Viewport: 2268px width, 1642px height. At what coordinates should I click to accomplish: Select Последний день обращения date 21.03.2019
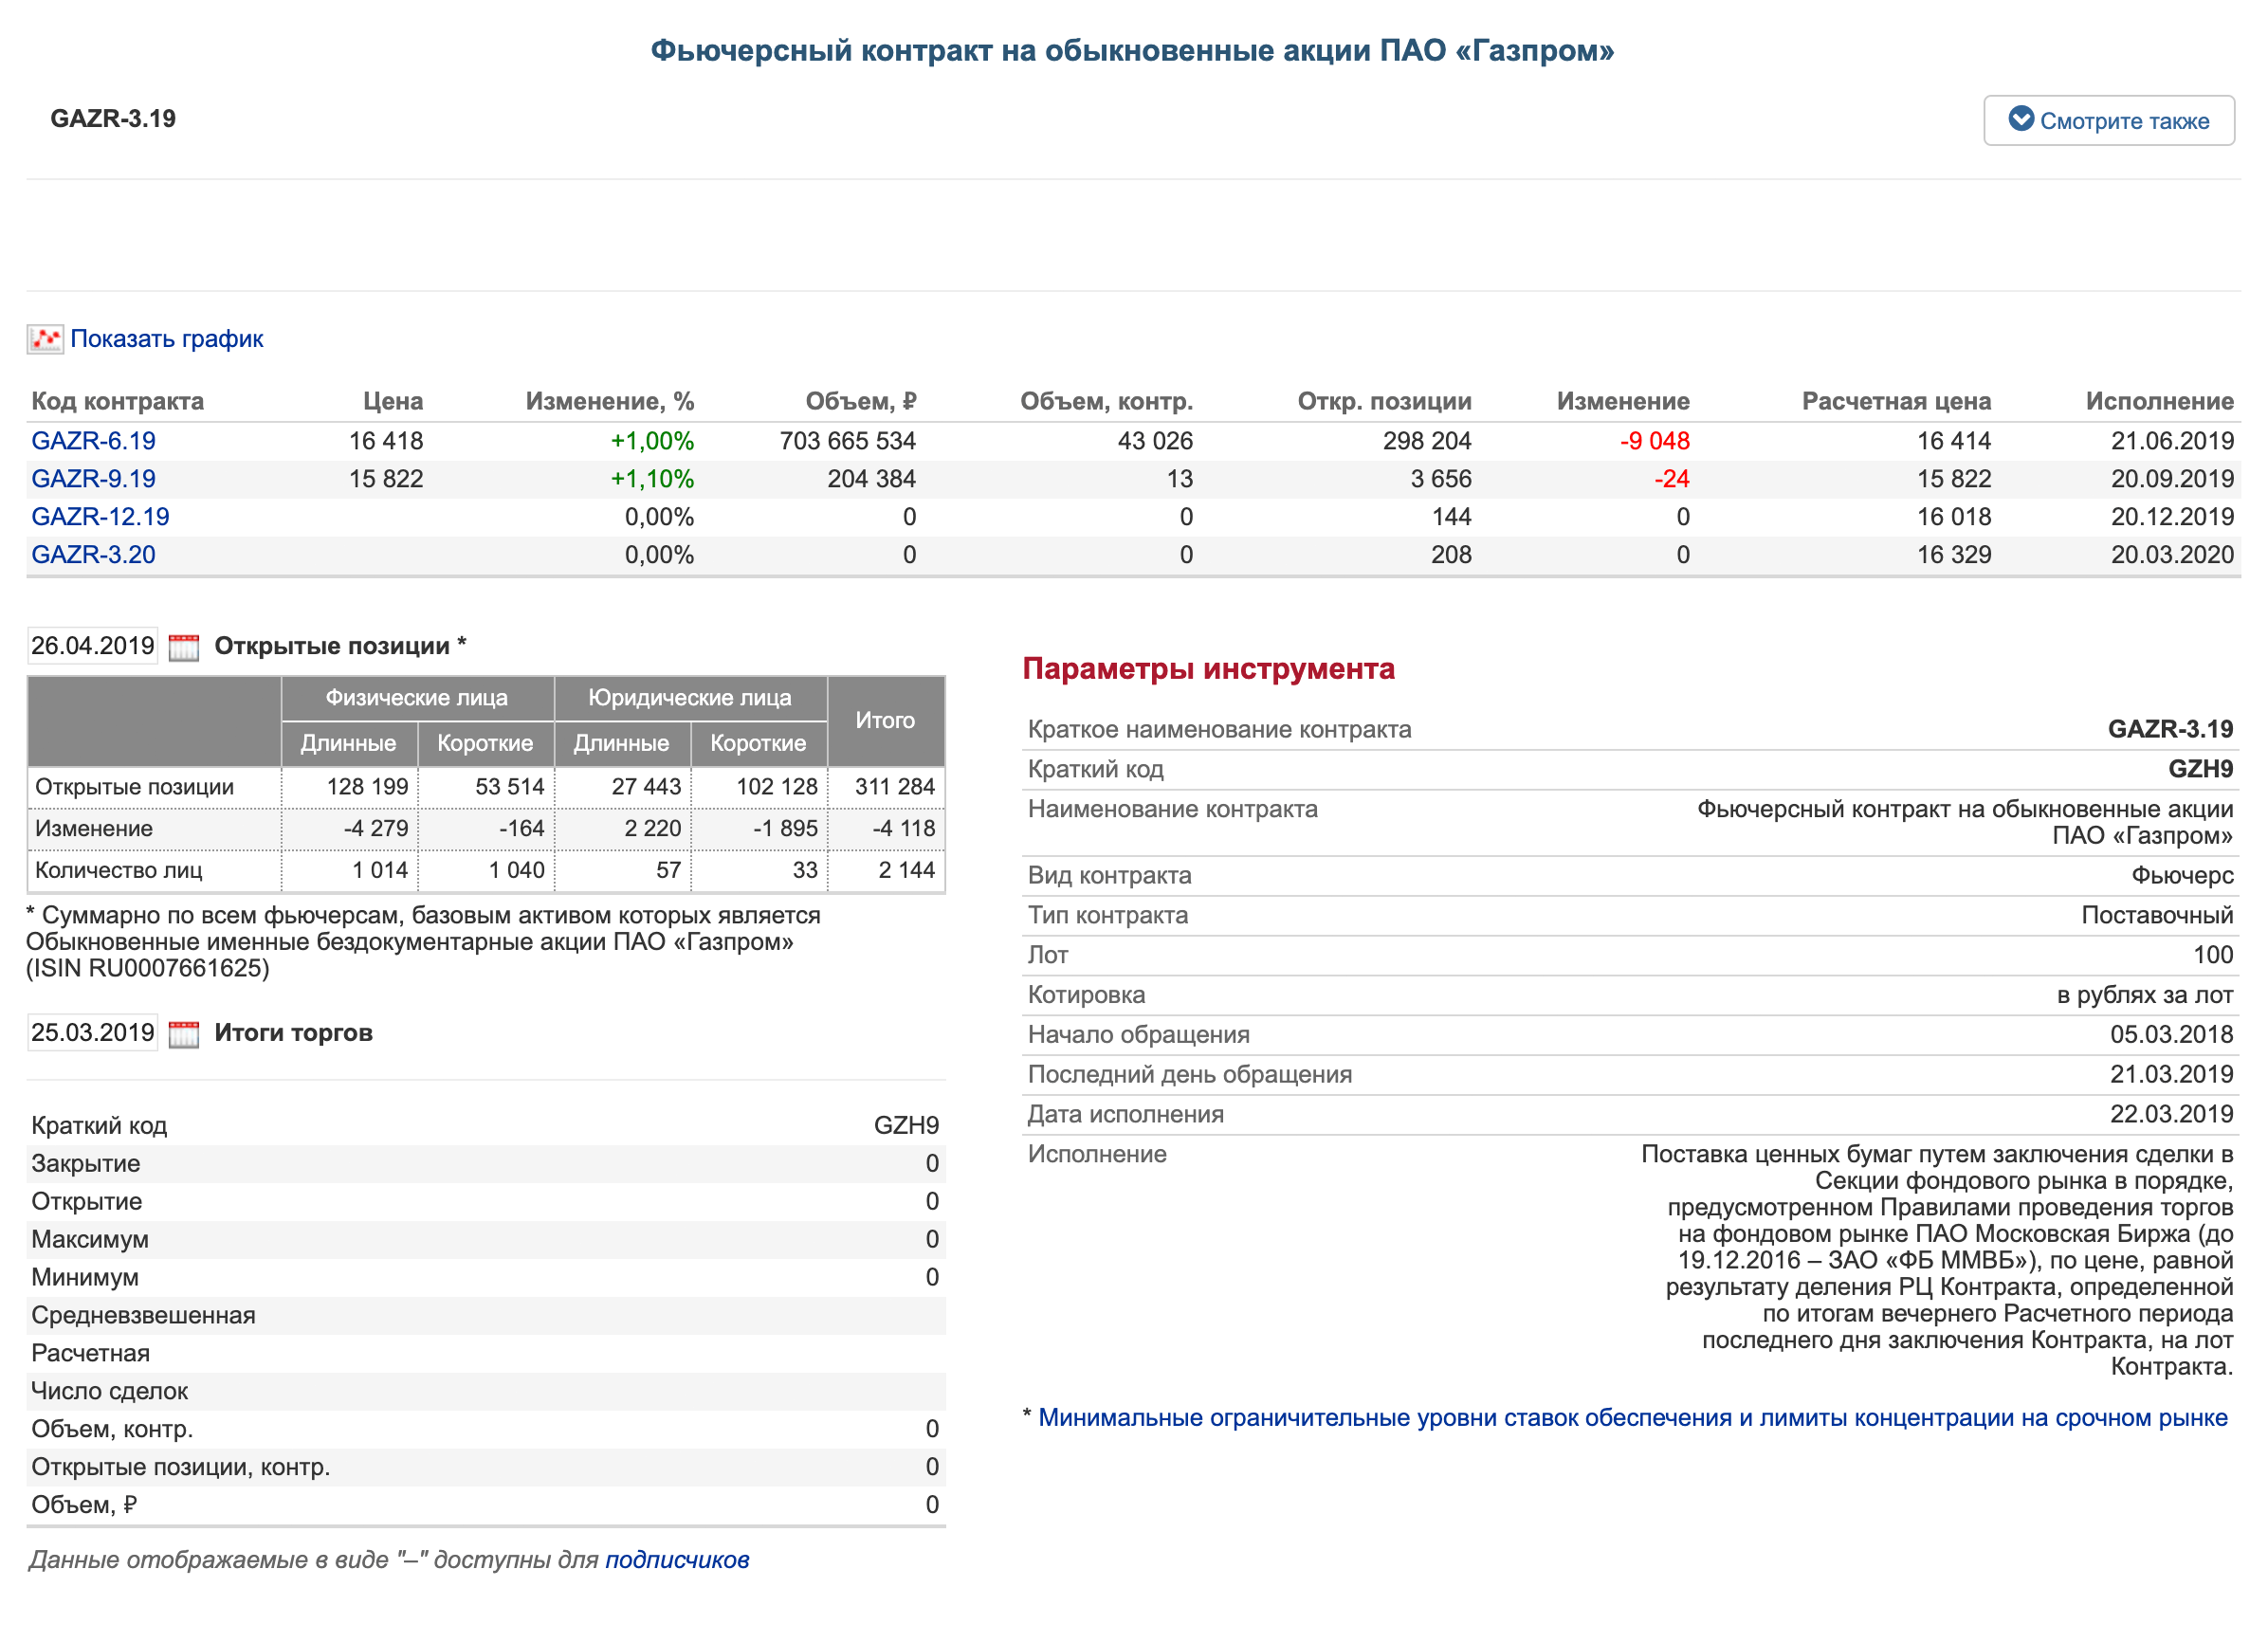tap(2171, 1075)
